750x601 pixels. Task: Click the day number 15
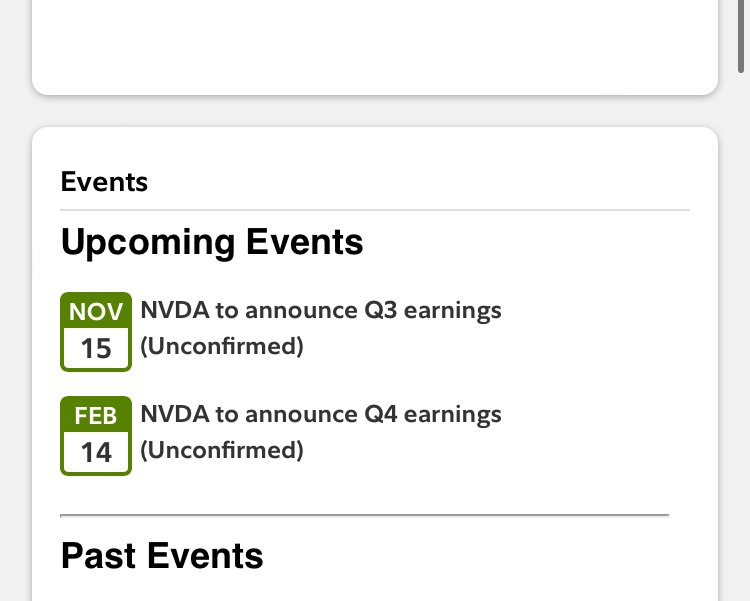click(x=96, y=348)
